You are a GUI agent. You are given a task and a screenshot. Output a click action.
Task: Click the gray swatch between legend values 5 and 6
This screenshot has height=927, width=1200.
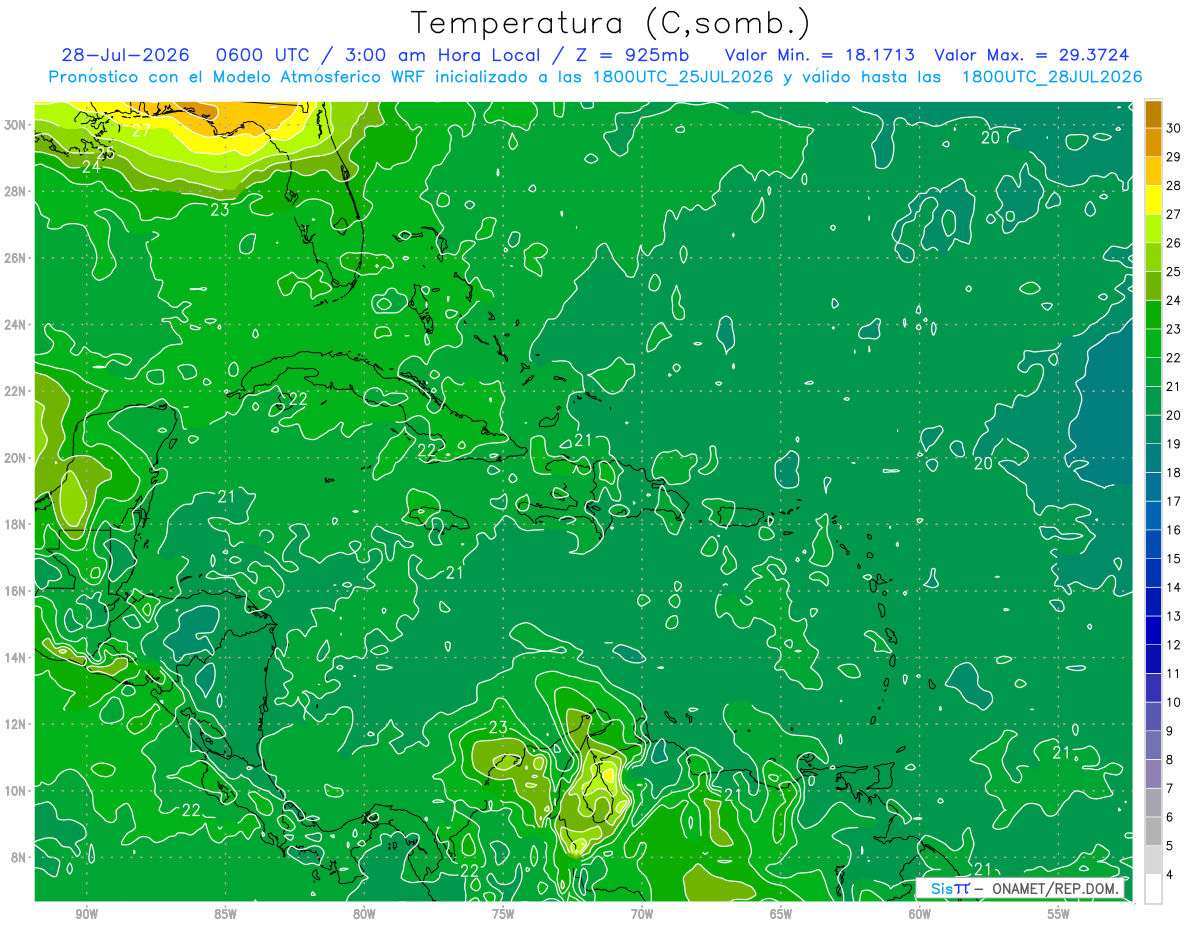1153,831
